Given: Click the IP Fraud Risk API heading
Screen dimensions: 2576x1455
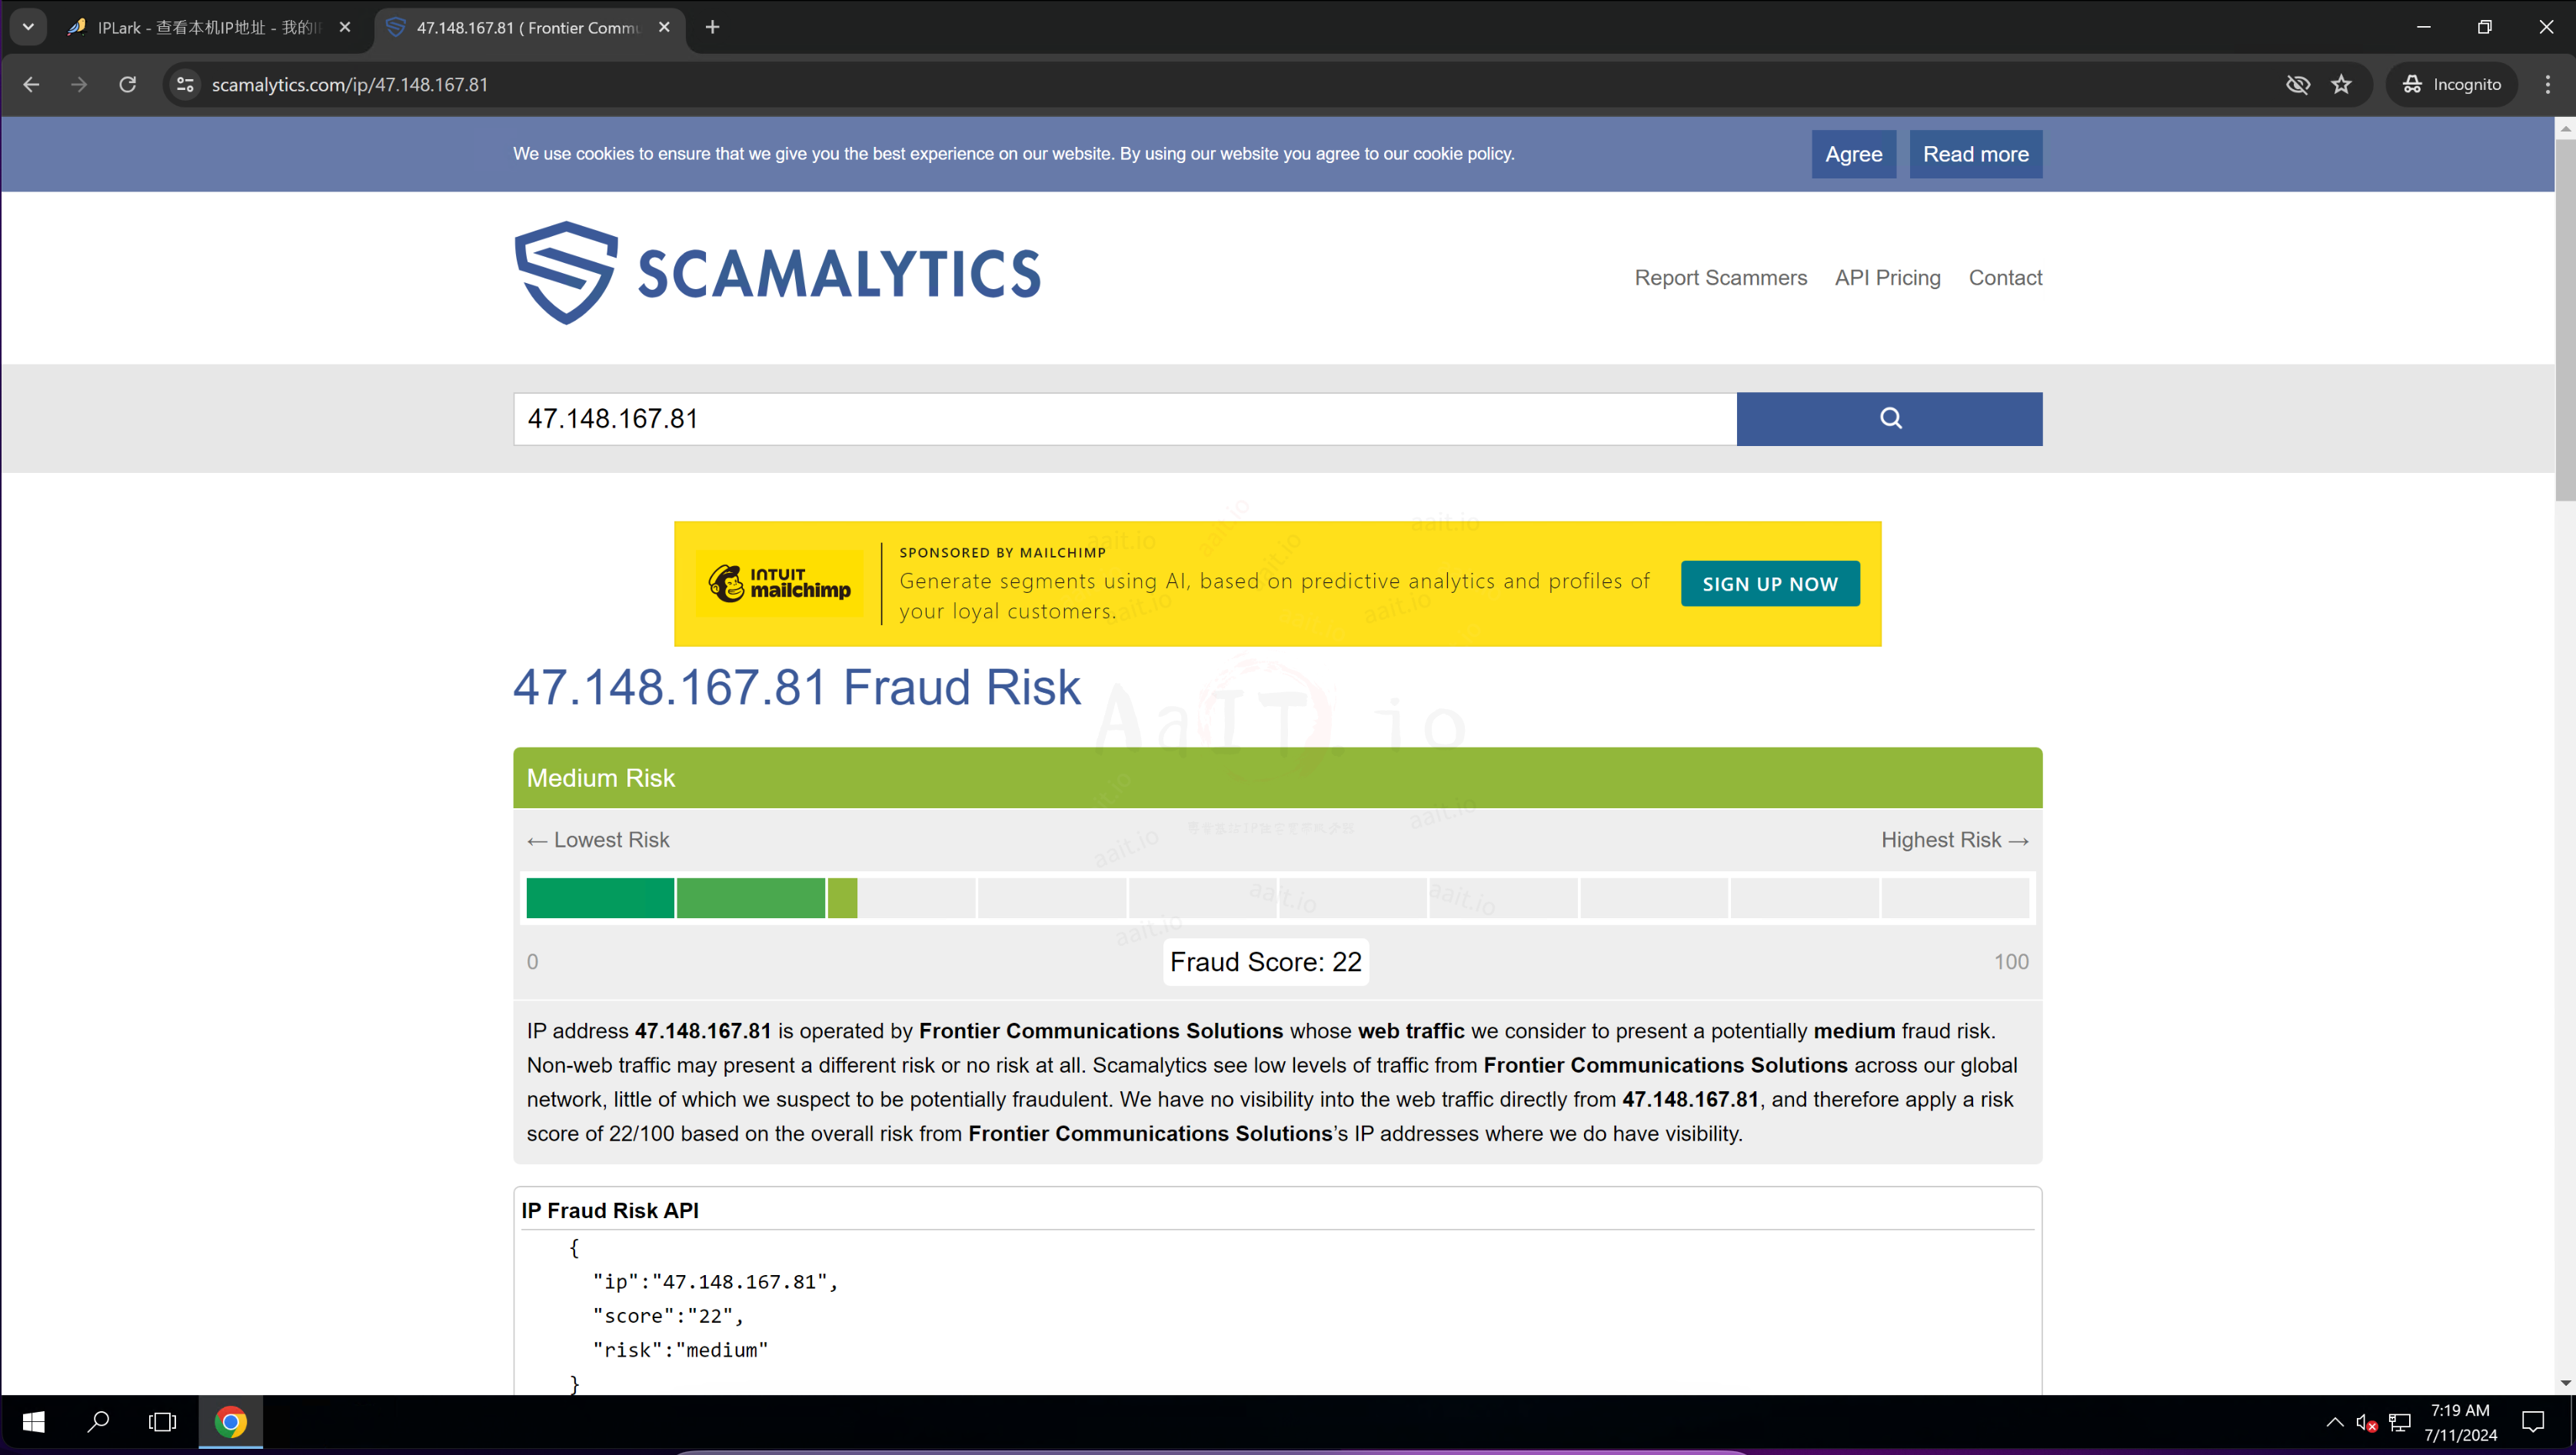Looking at the screenshot, I should (x=610, y=1211).
